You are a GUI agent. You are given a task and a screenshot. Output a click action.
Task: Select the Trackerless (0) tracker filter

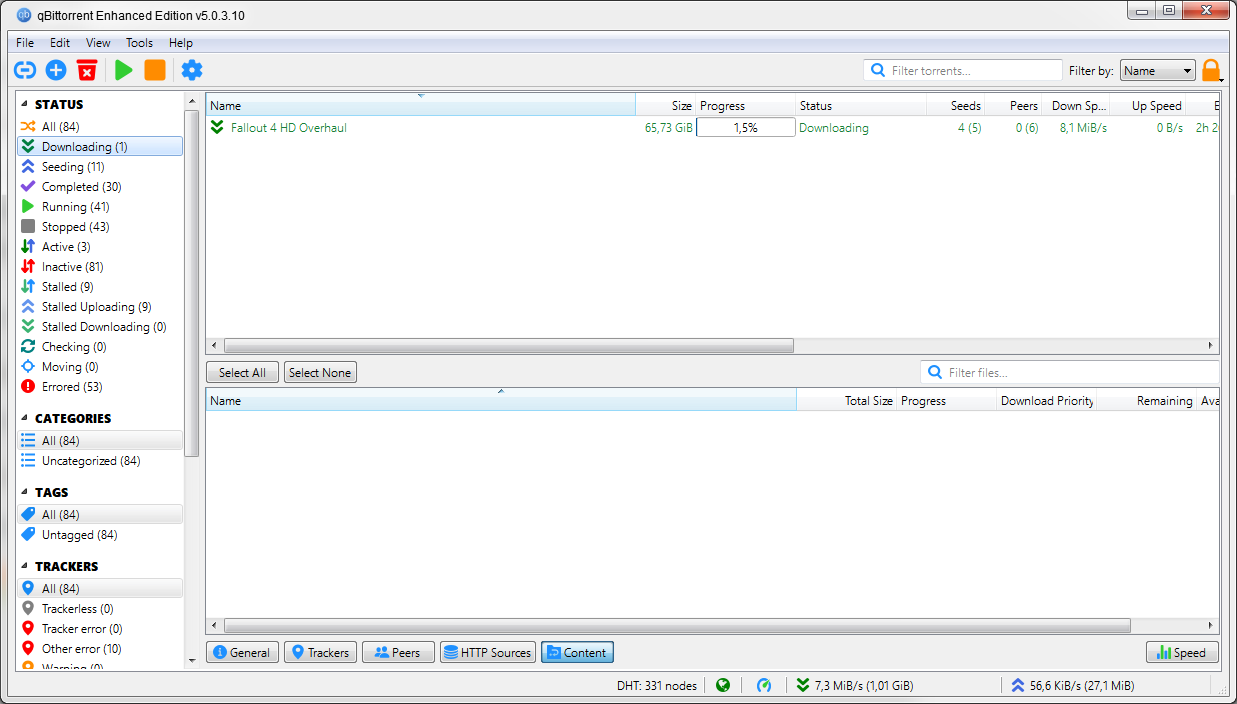[100, 608]
